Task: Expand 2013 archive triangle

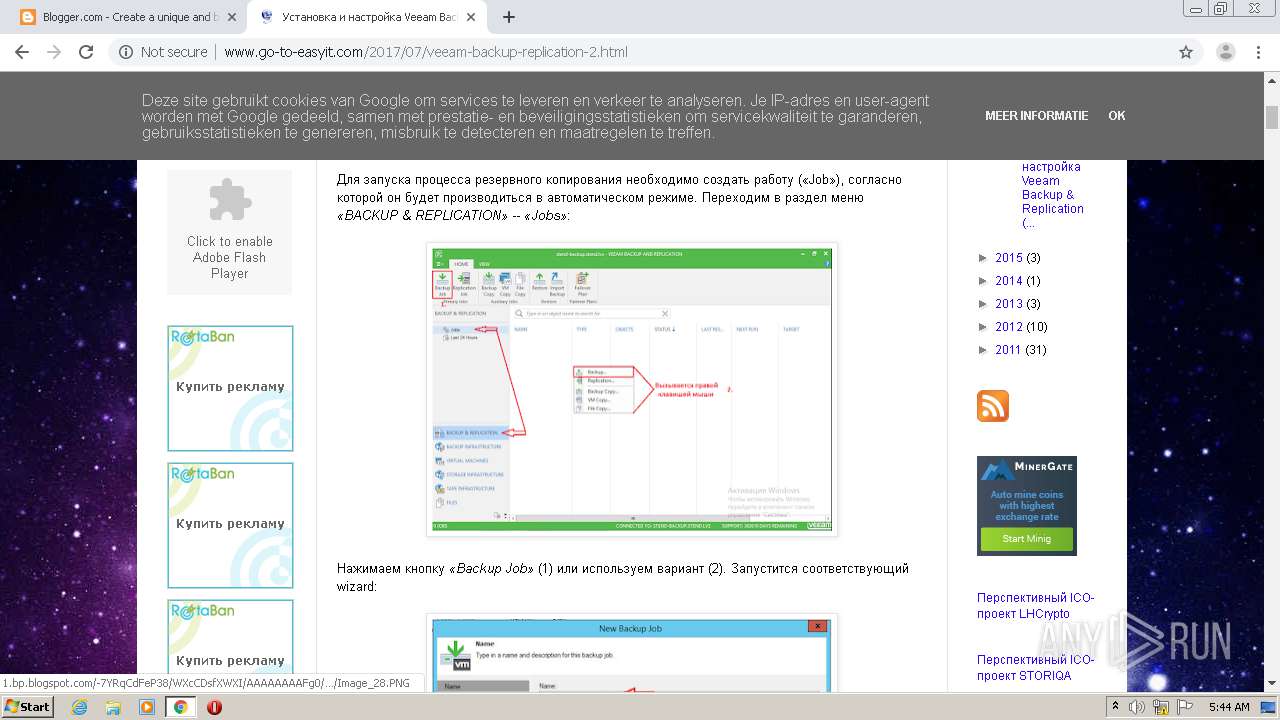Action: click(x=984, y=304)
